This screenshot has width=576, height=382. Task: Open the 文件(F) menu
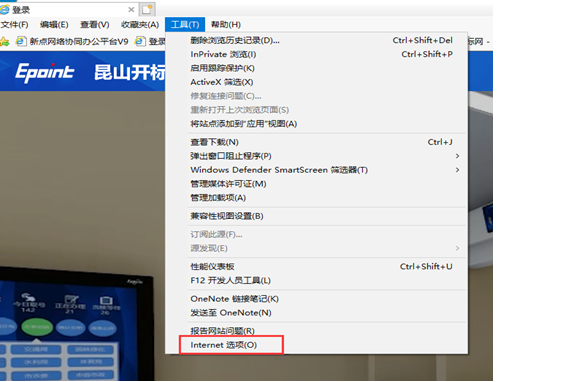[14, 25]
